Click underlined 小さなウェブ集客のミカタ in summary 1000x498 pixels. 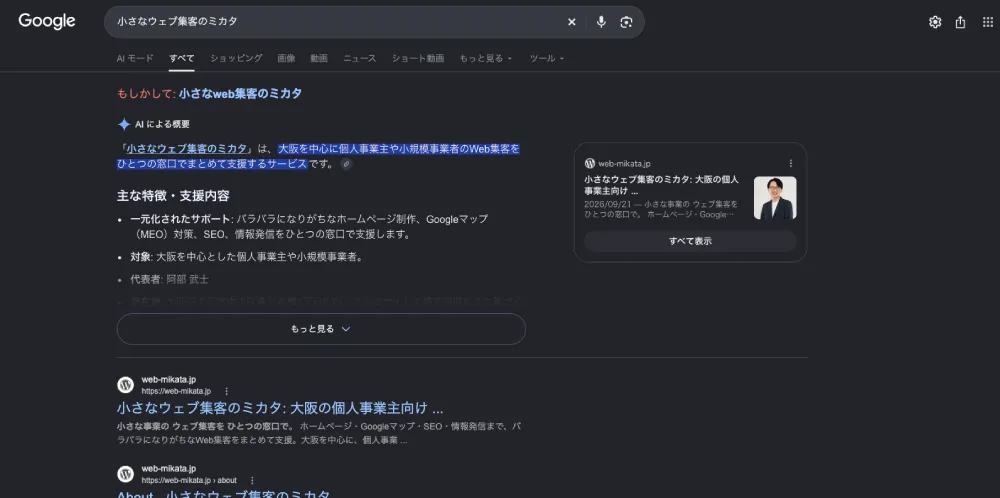[x=186, y=149]
